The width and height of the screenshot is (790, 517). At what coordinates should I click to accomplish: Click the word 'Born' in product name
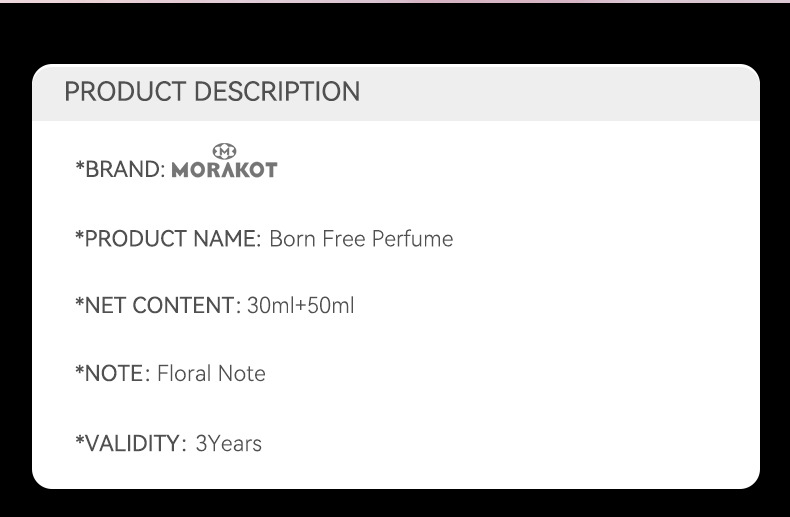click(292, 239)
